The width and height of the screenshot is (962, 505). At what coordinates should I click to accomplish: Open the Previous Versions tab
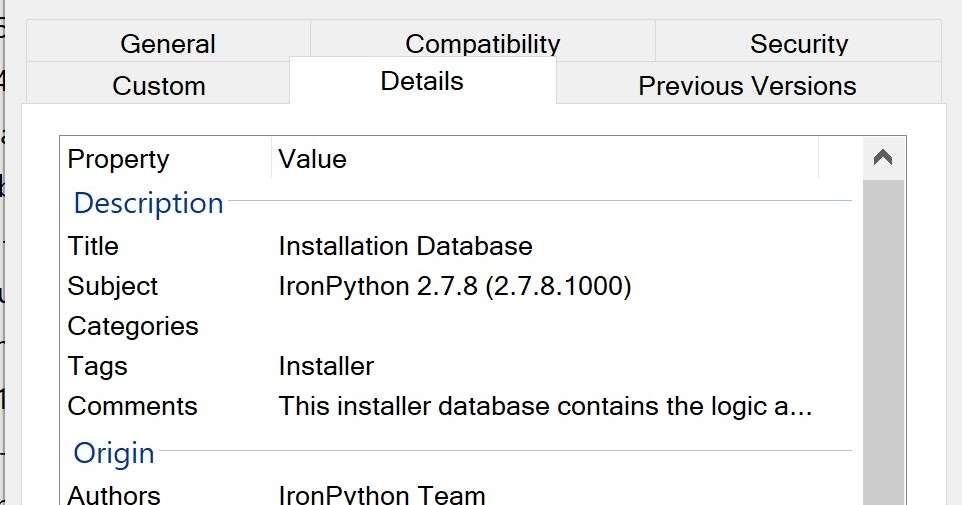pos(747,83)
